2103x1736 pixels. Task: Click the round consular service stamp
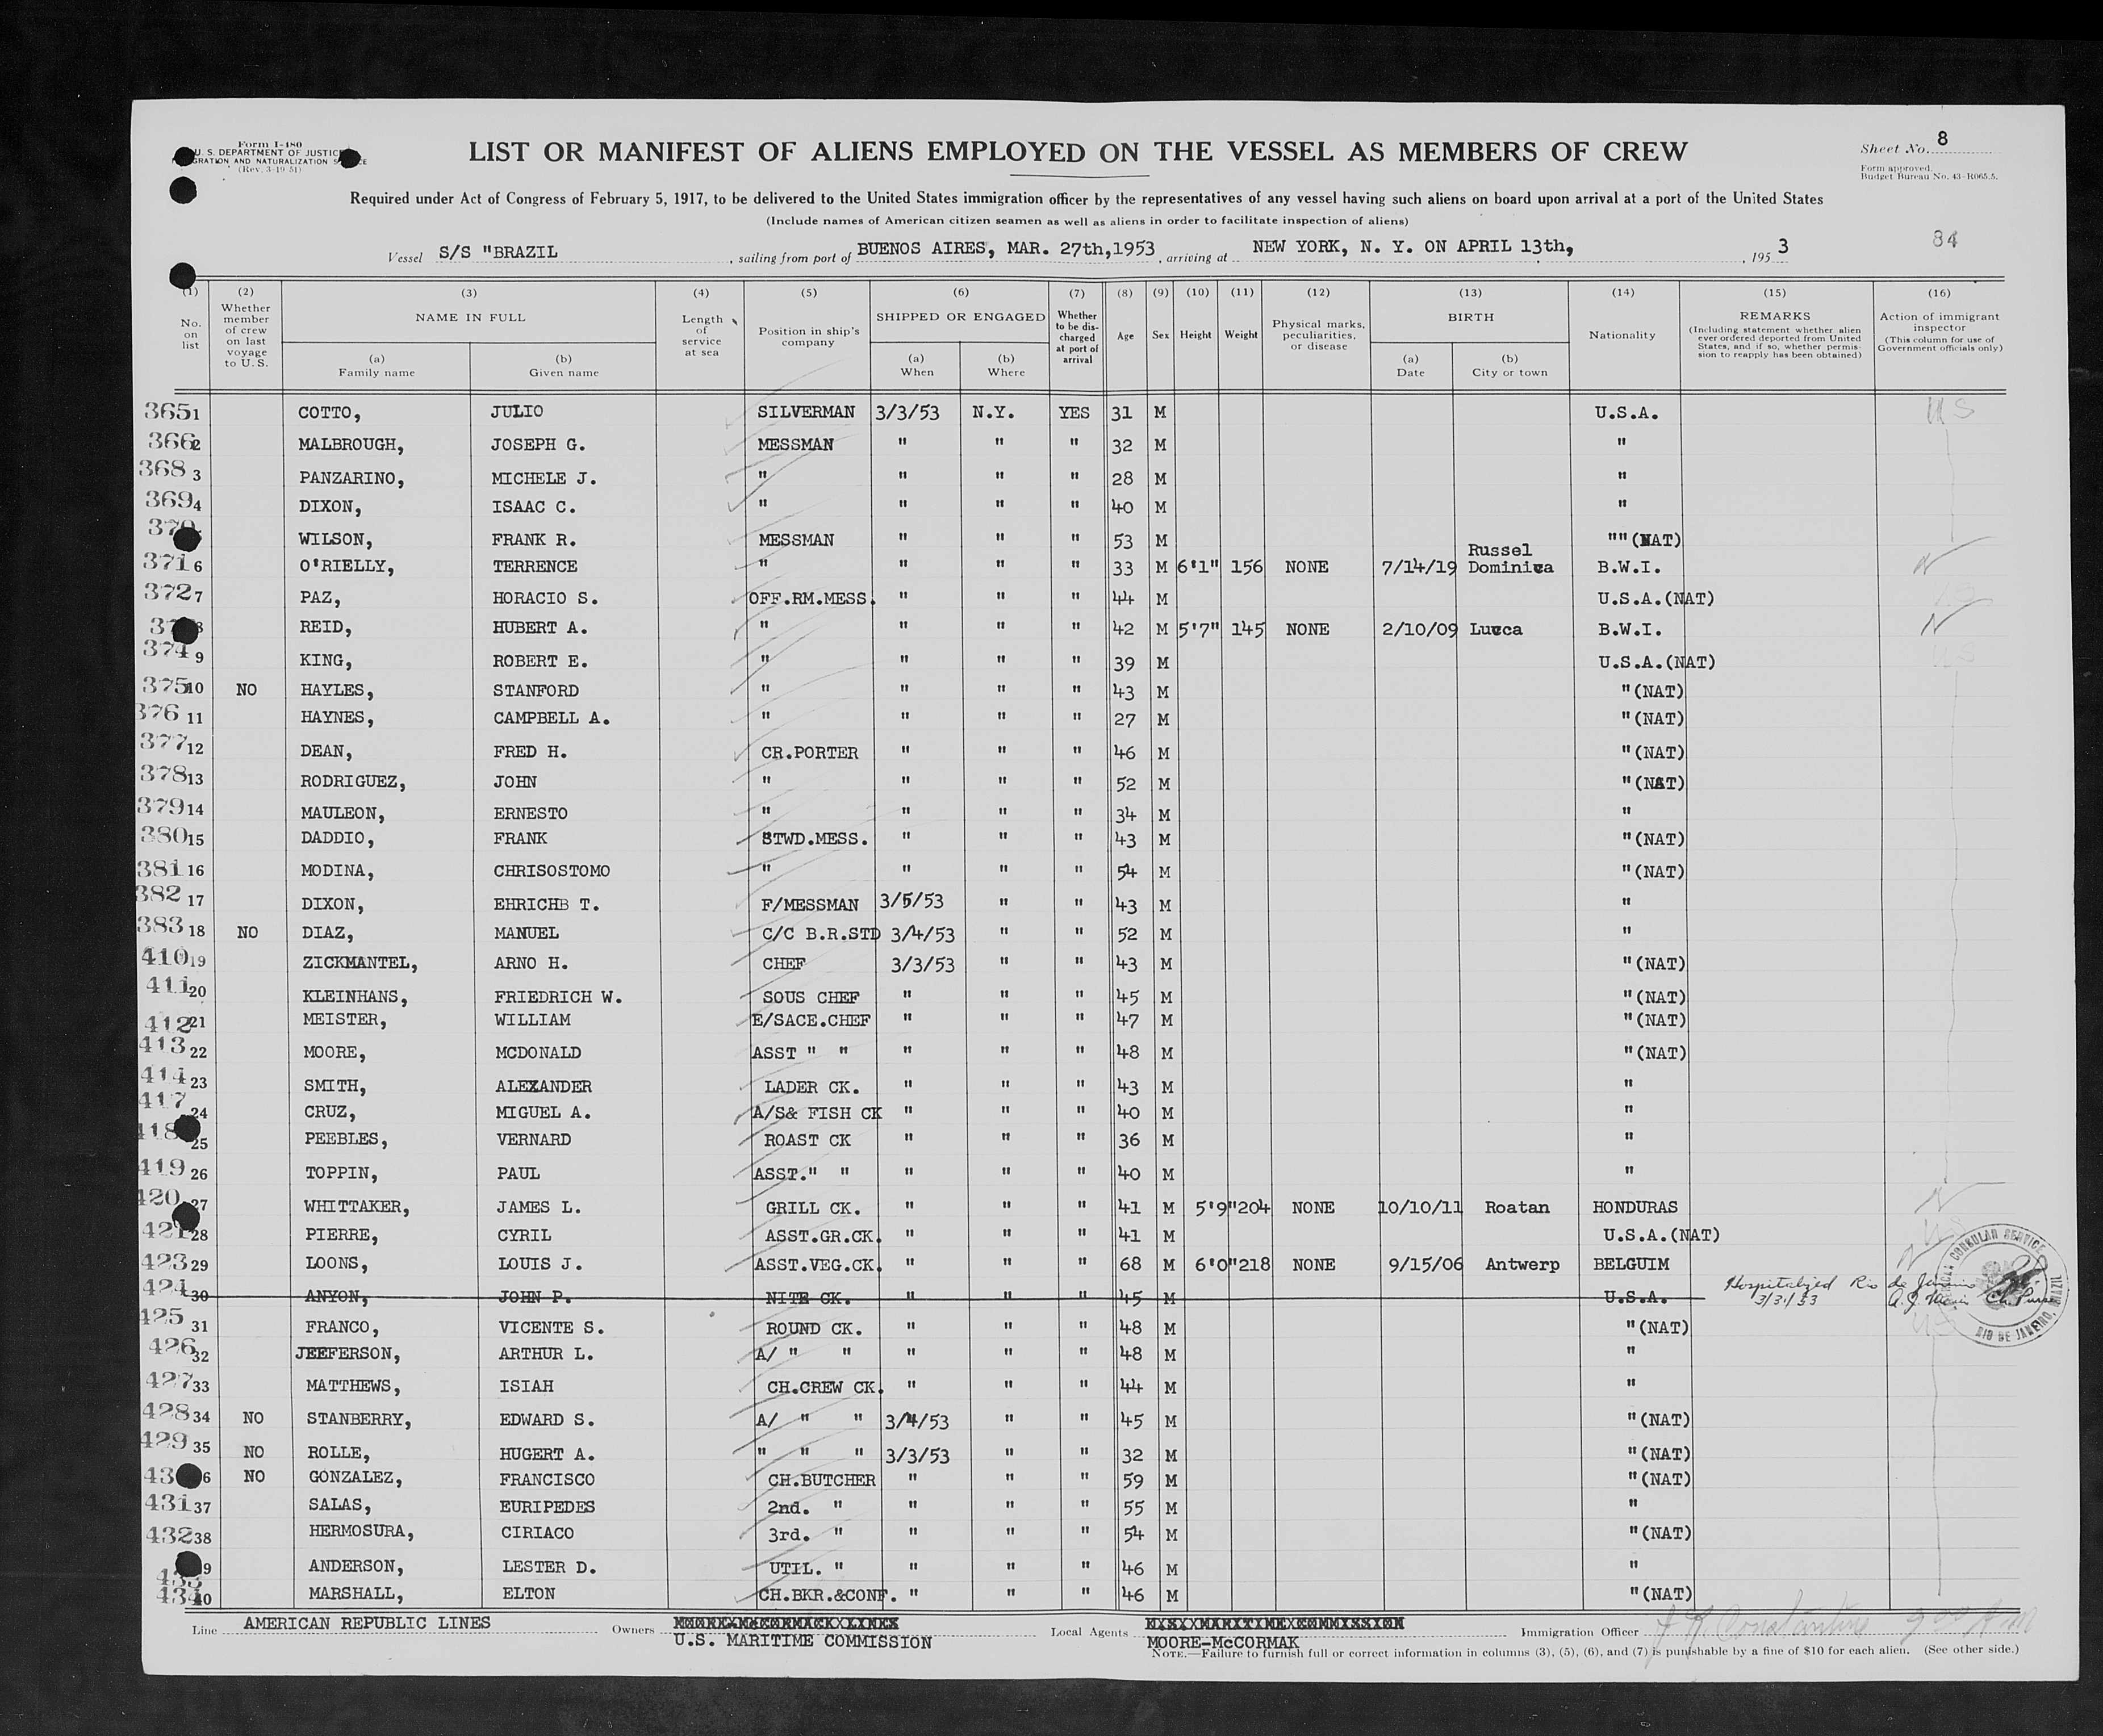click(x=2004, y=1284)
